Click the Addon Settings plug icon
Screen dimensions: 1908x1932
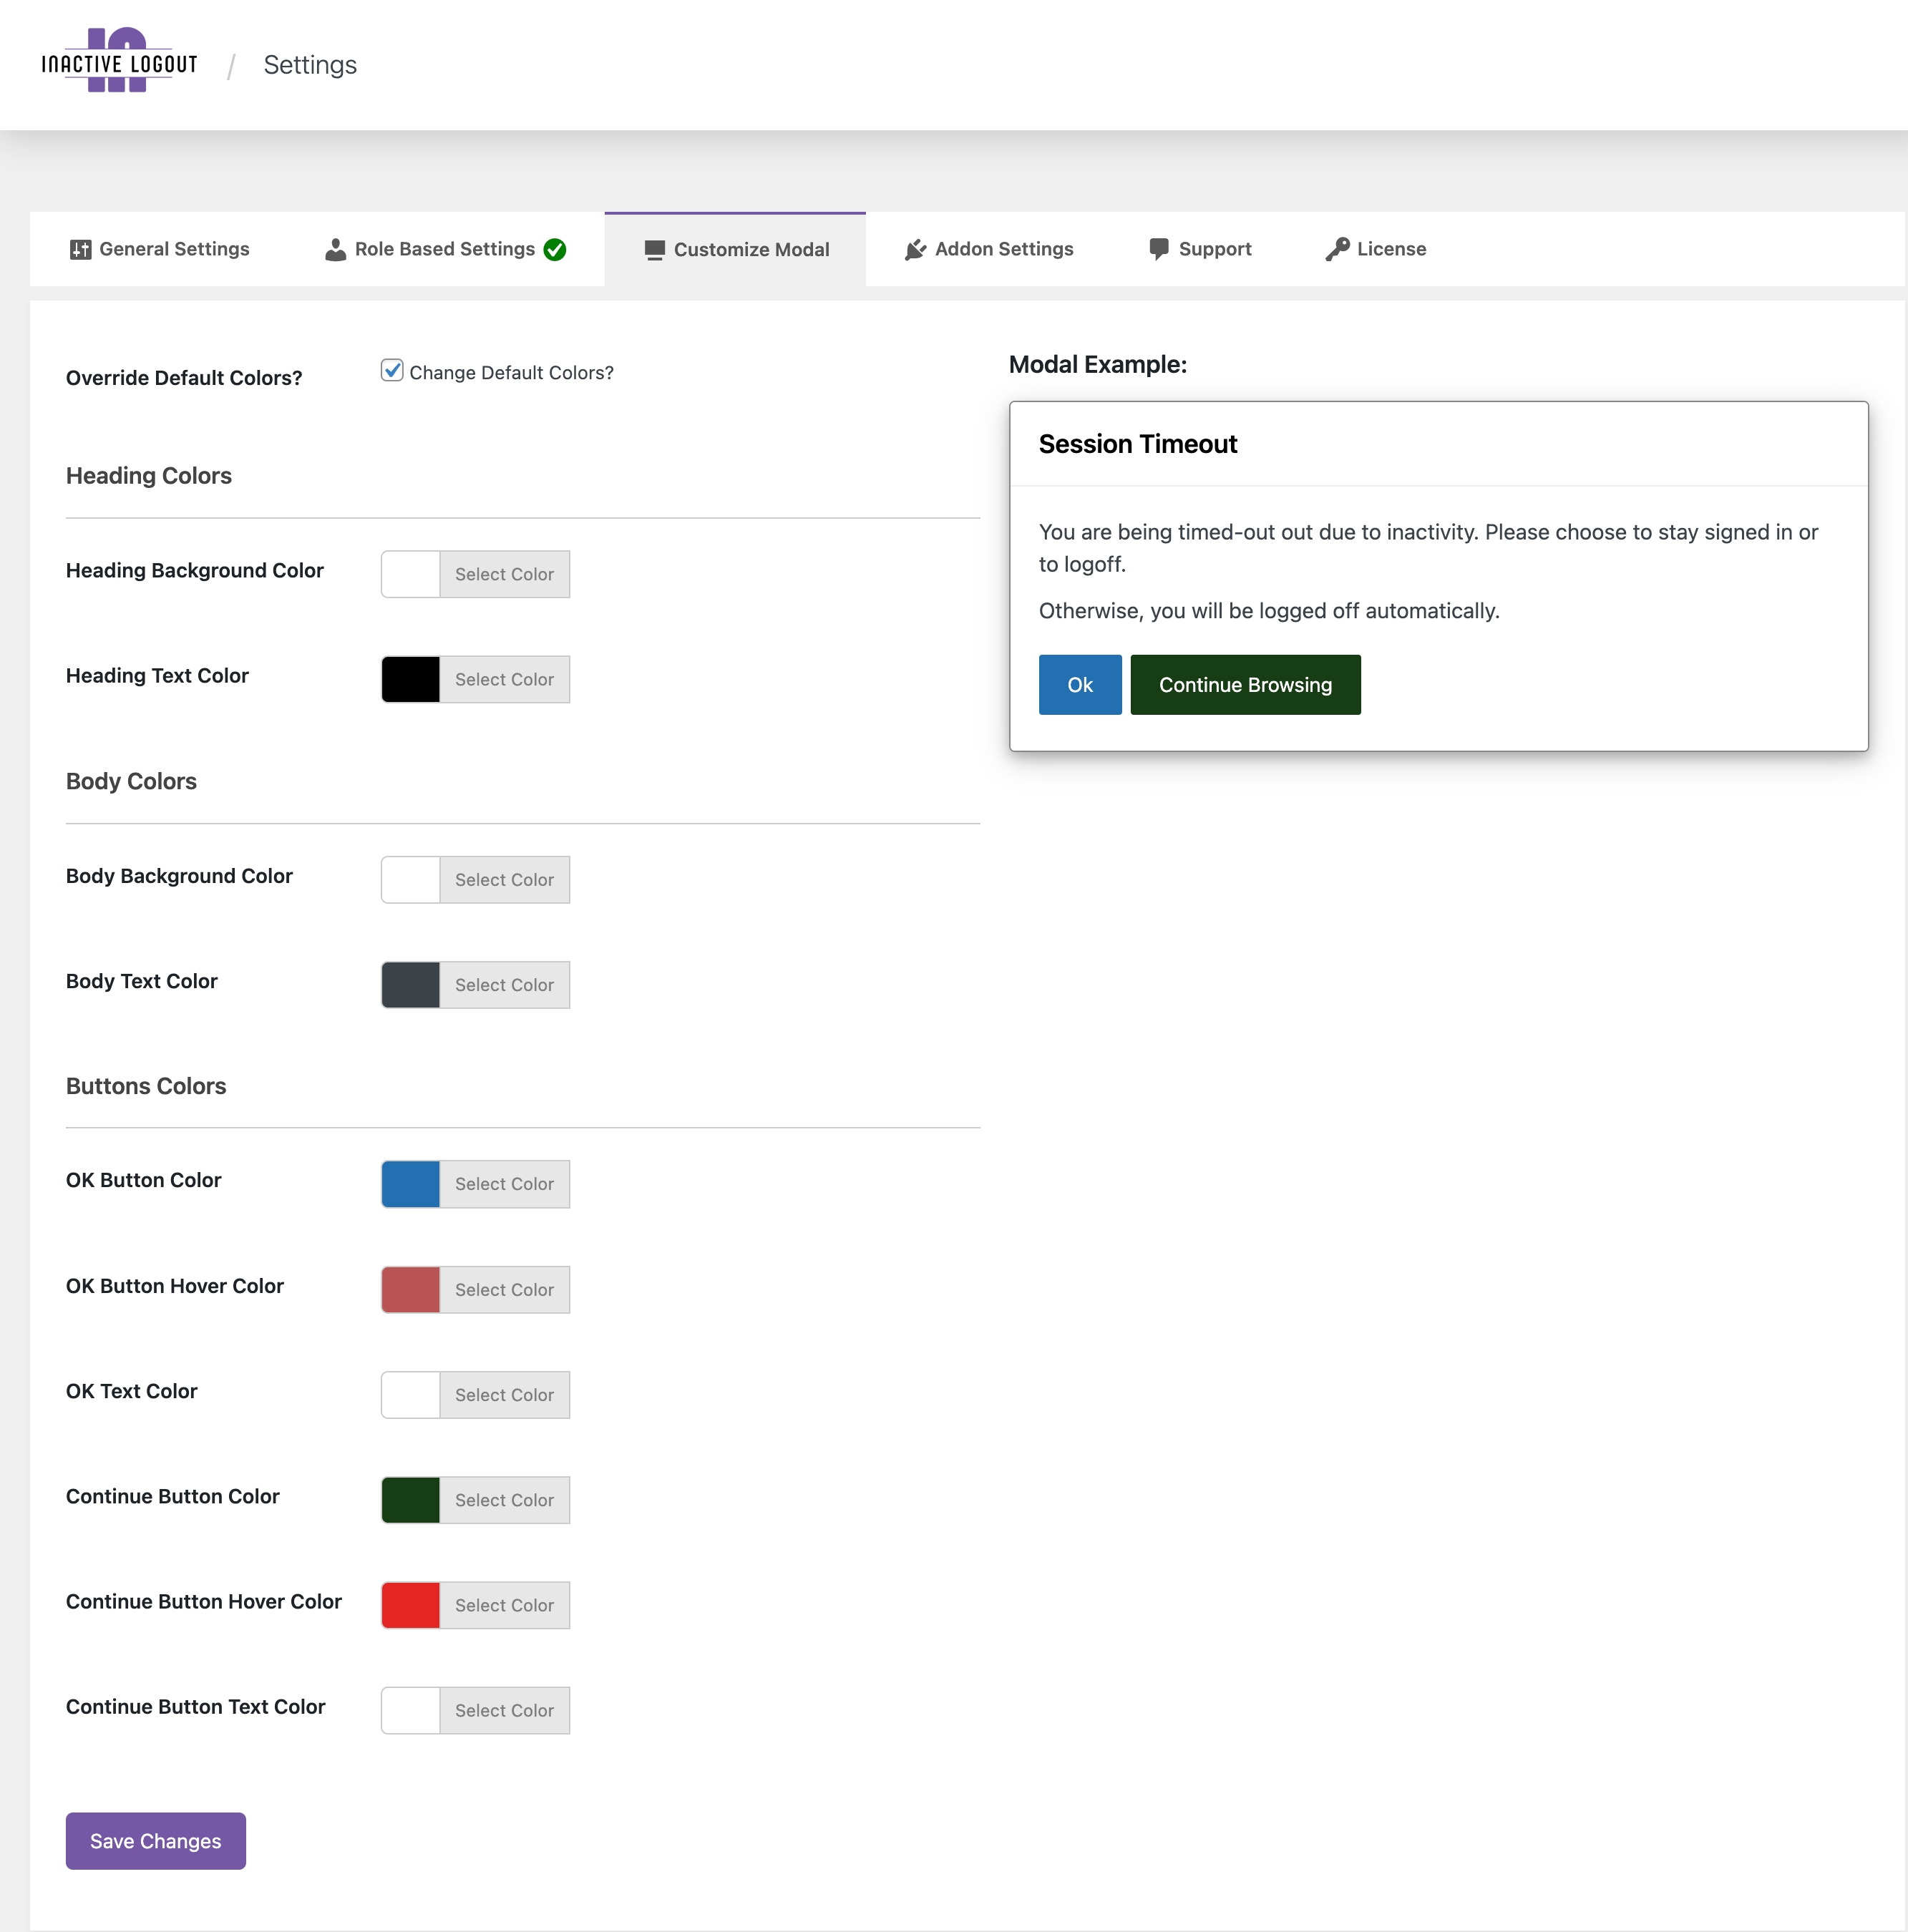915,250
